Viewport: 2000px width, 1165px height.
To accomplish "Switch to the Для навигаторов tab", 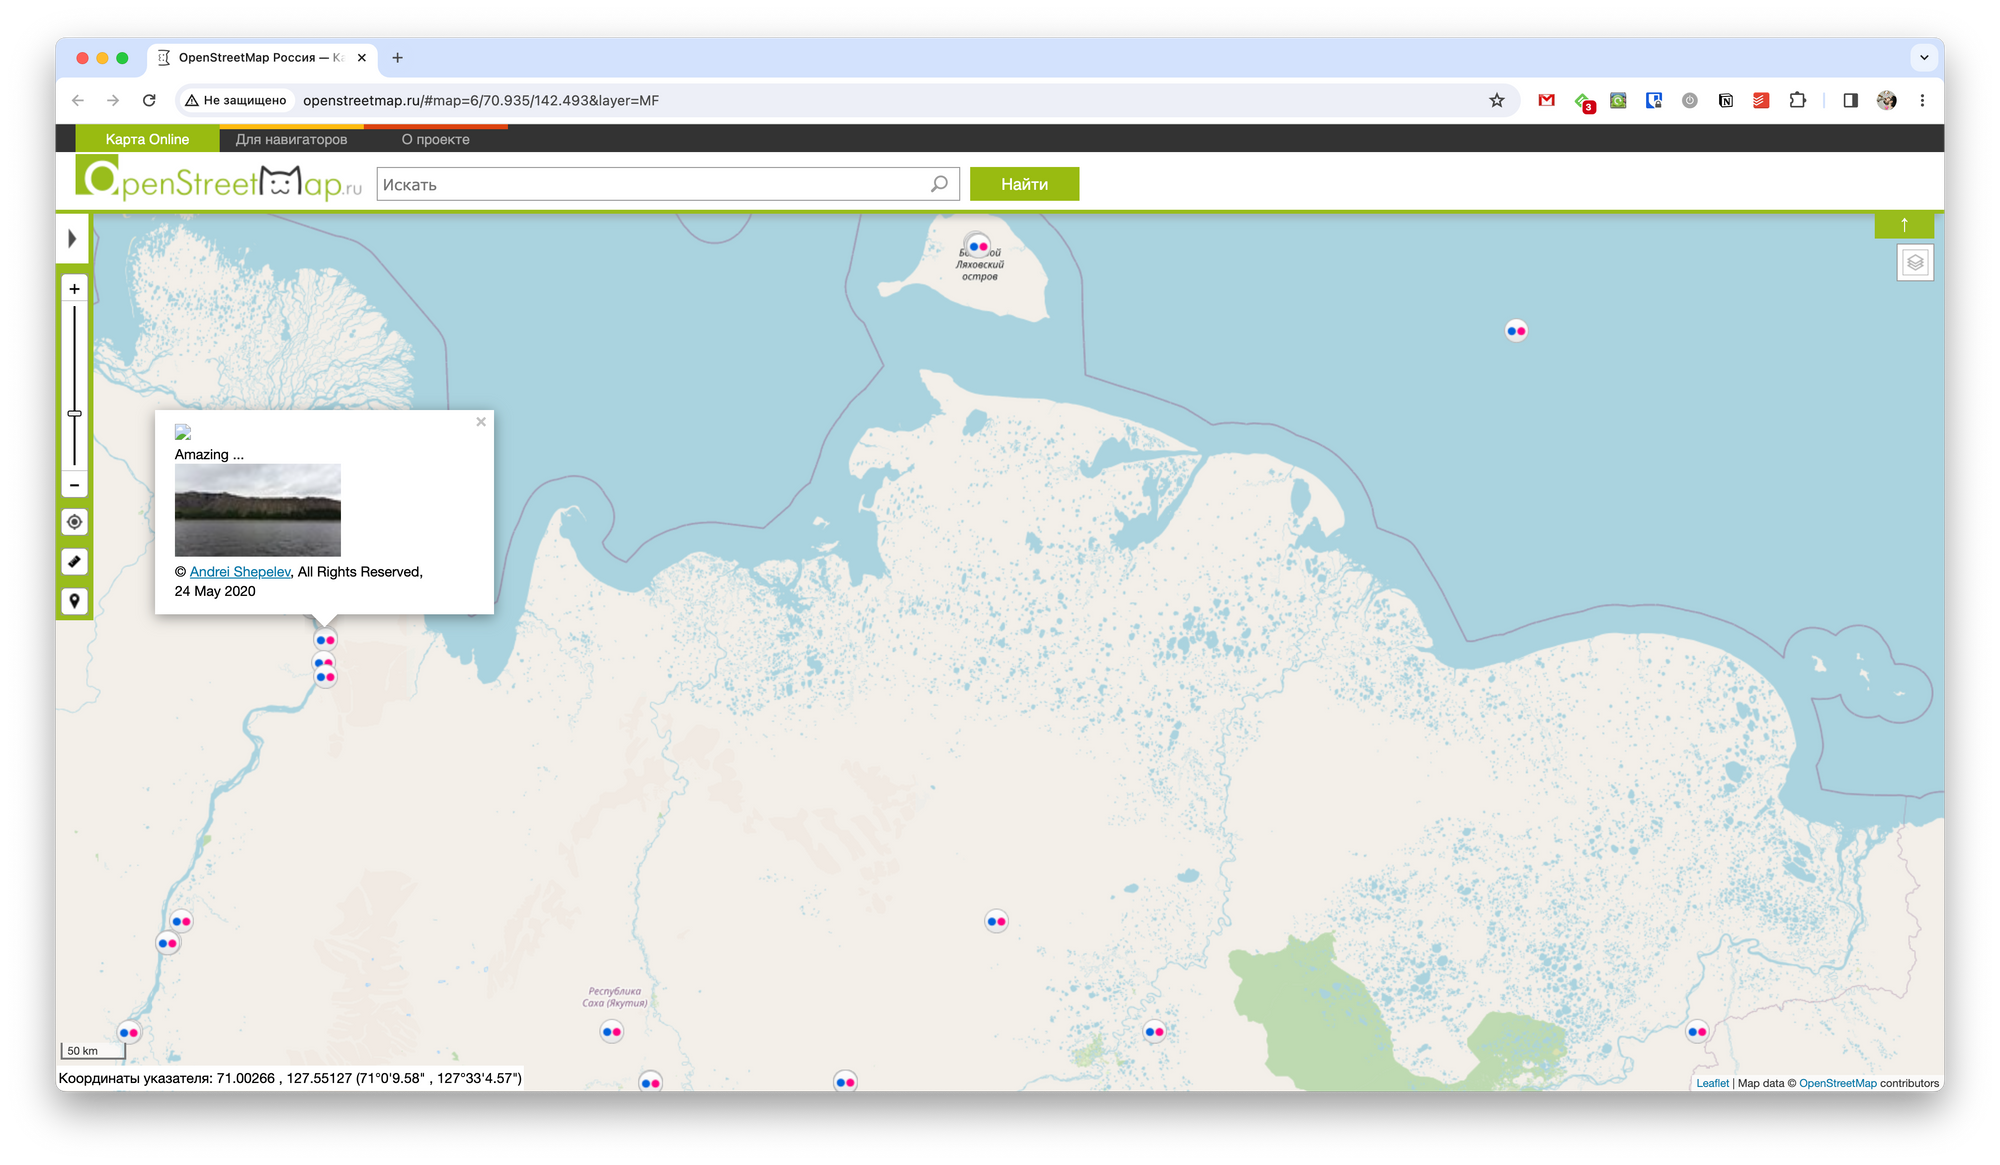I will 291,139.
